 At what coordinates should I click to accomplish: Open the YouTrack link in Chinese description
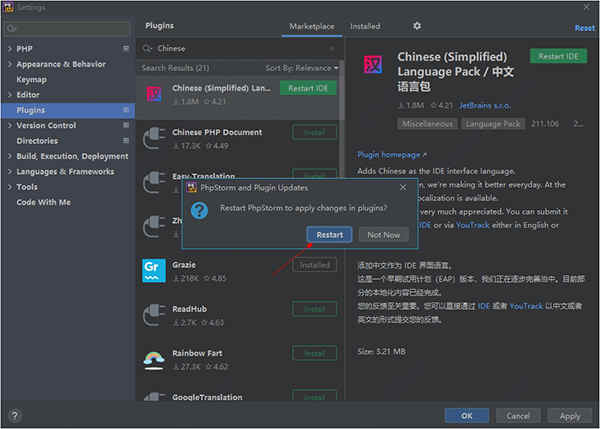pyautogui.click(x=526, y=306)
